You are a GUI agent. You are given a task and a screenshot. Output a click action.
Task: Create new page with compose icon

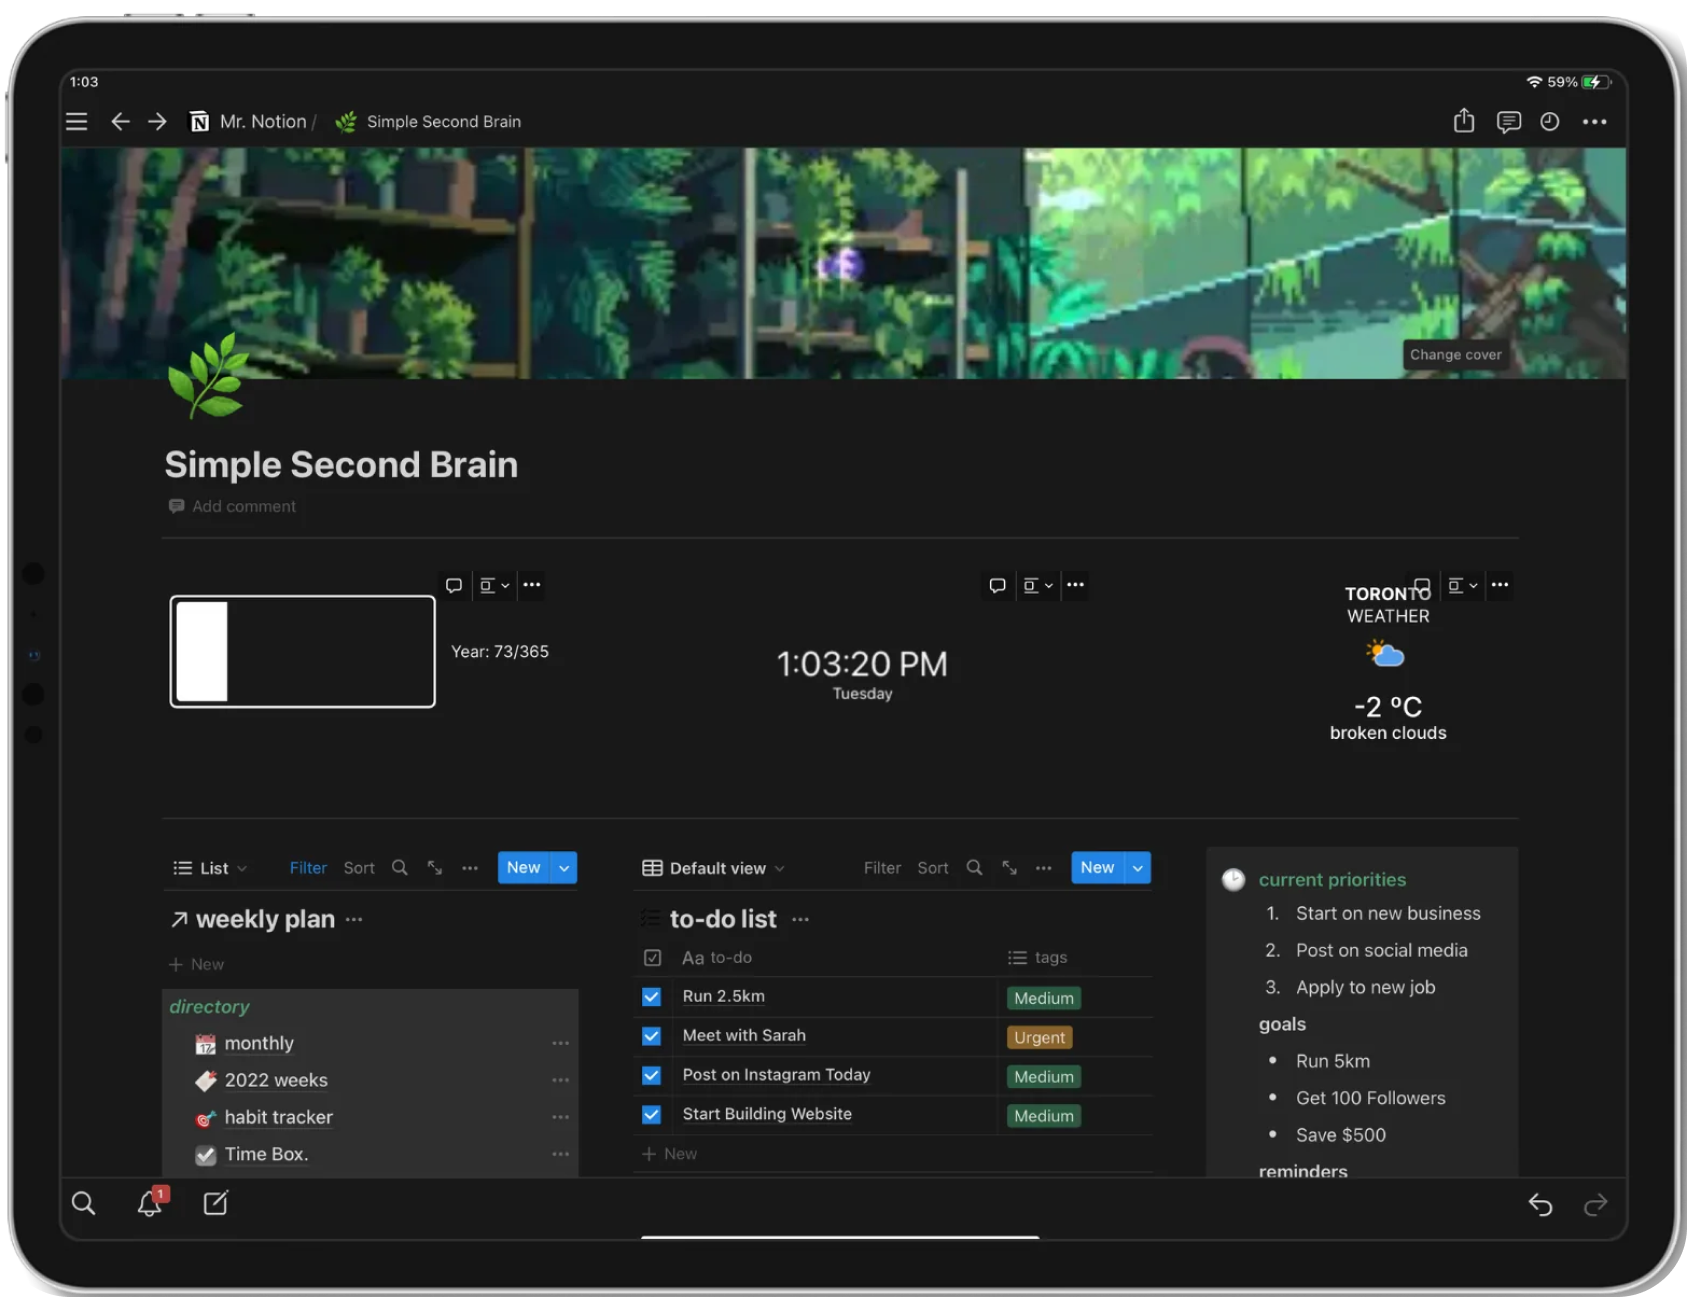(x=216, y=1203)
